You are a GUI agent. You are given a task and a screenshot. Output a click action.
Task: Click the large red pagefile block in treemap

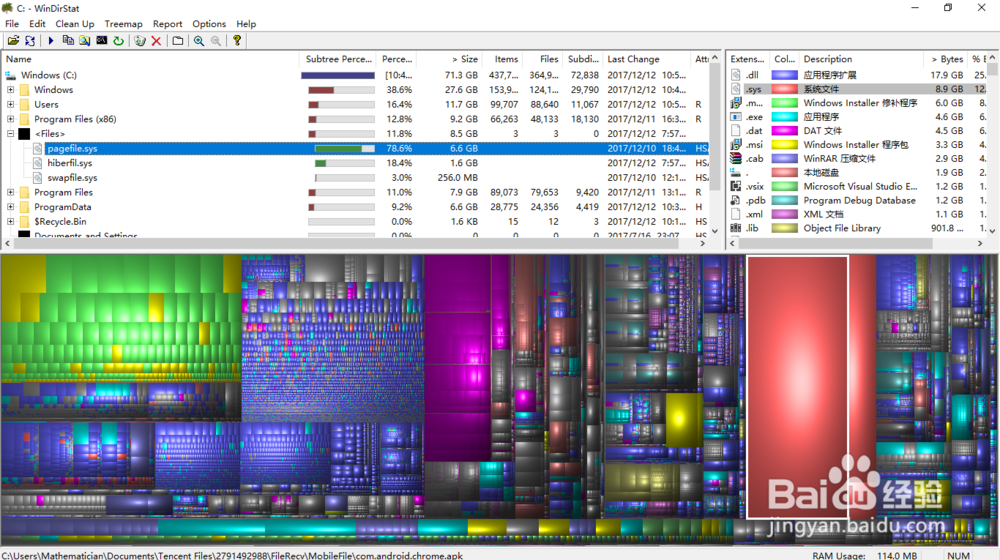click(x=797, y=387)
